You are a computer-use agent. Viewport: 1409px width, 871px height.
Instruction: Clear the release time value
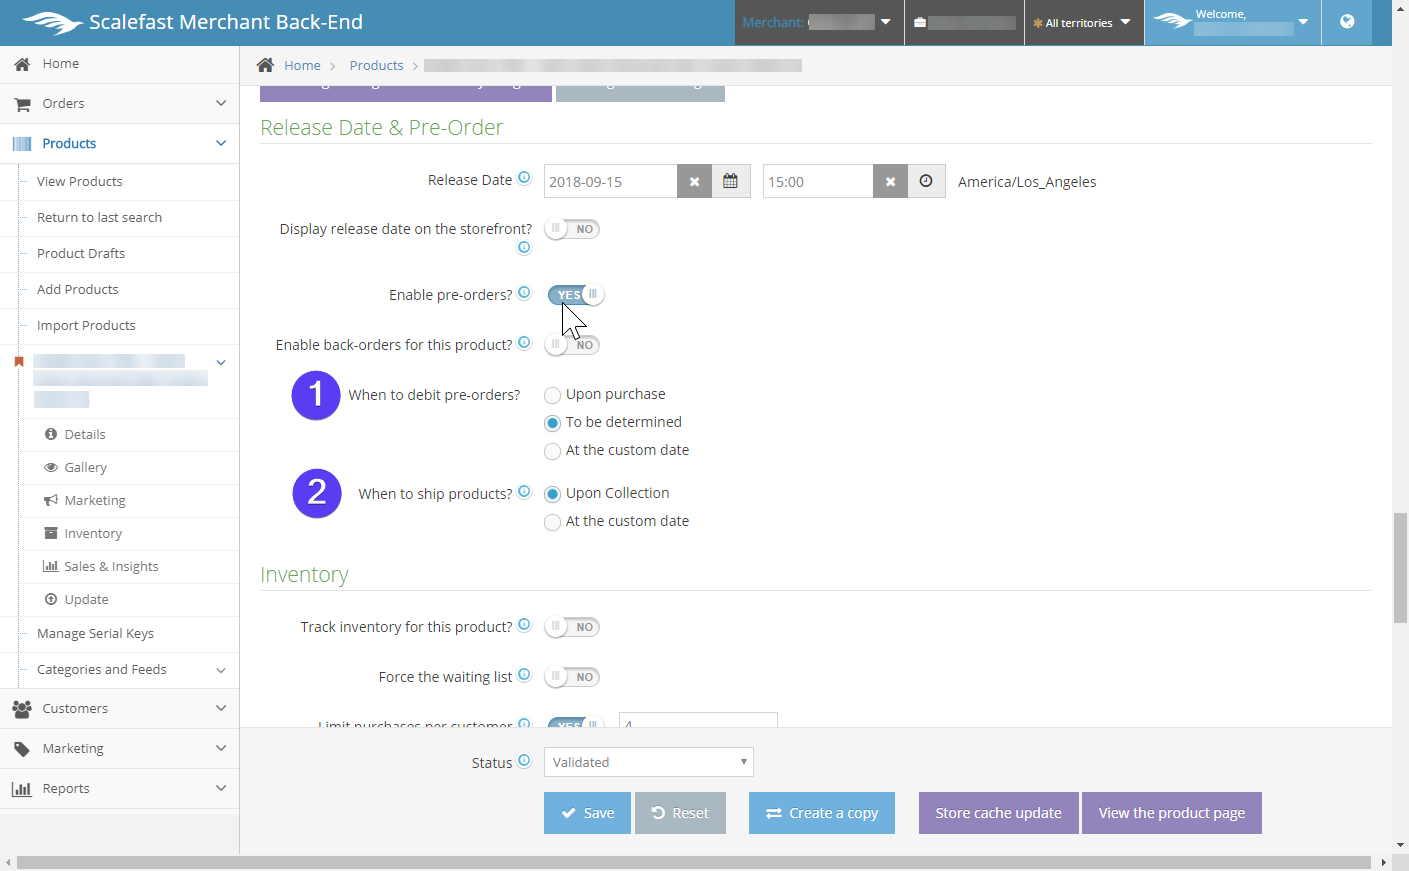pos(890,181)
